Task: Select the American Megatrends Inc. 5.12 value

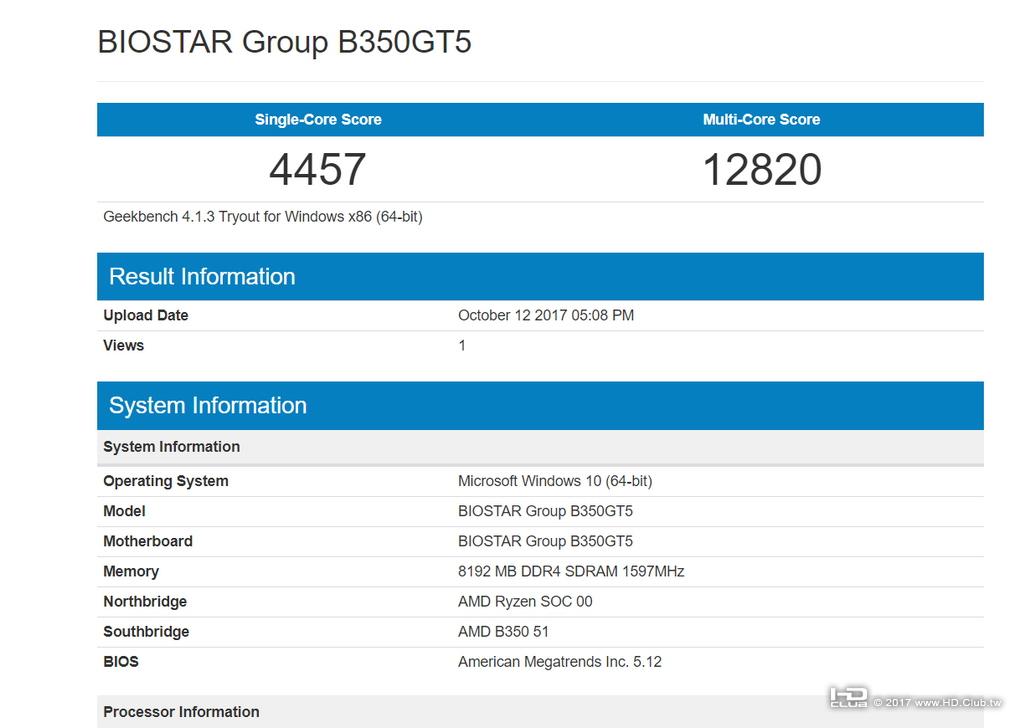Action: coord(560,661)
